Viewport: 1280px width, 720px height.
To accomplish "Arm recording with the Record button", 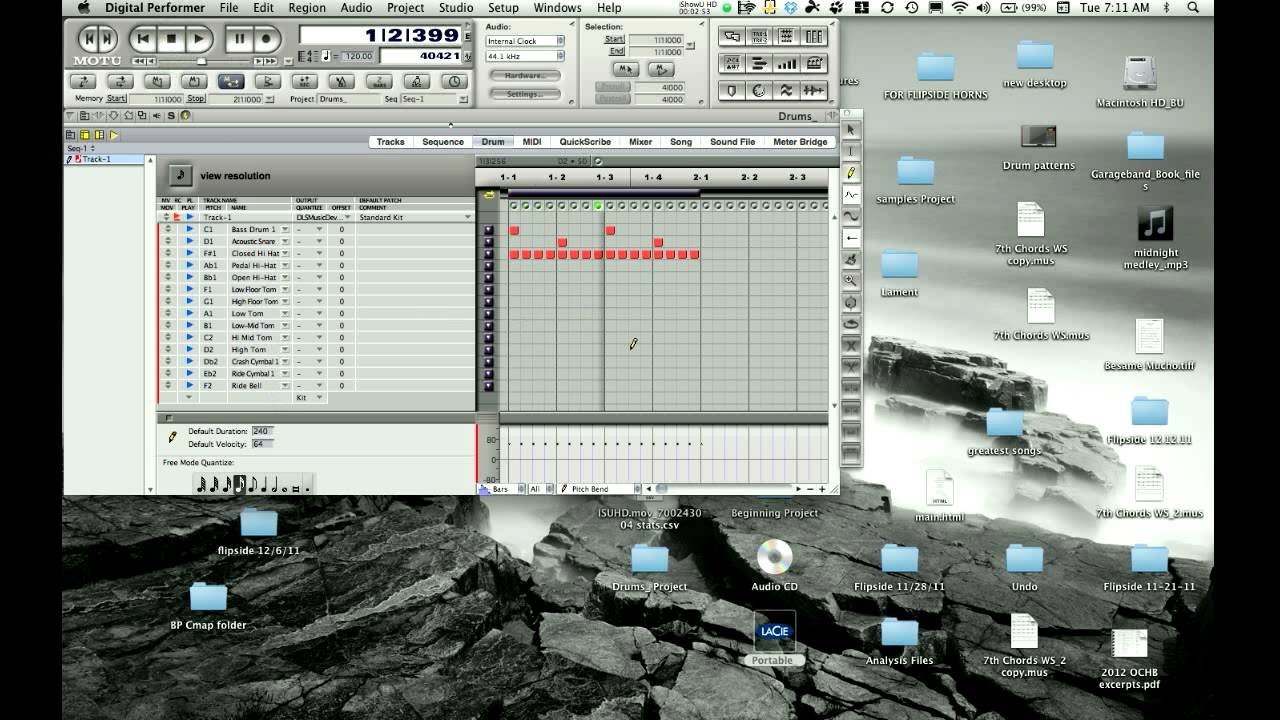I will pyautogui.click(x=266, y=39).
